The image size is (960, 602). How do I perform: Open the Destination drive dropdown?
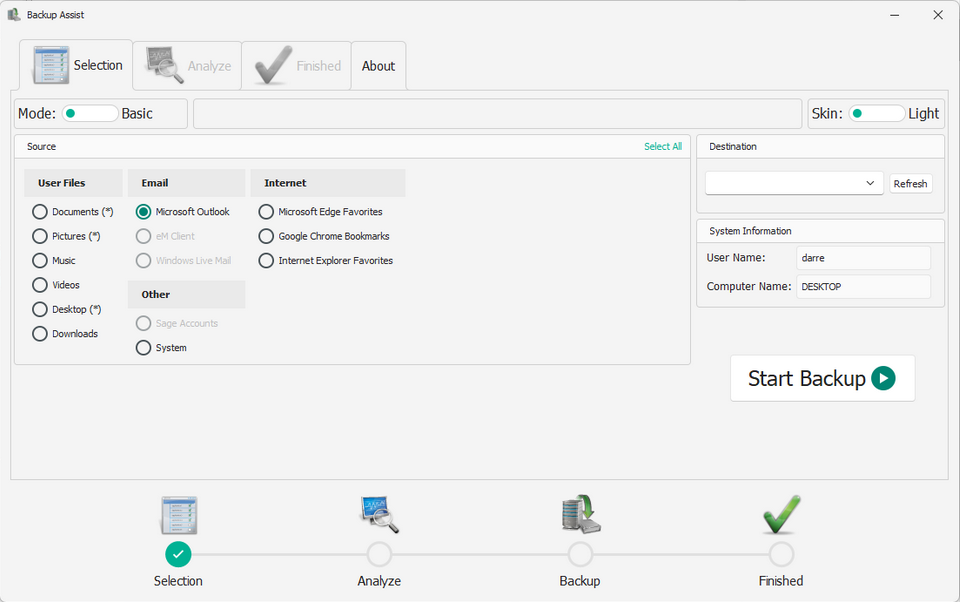point(794,183)
